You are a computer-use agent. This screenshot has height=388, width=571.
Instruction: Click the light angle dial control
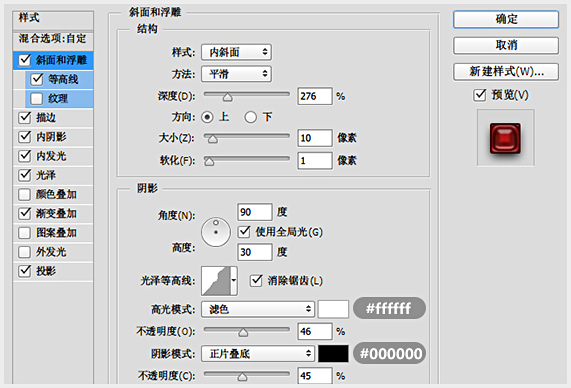216,232
